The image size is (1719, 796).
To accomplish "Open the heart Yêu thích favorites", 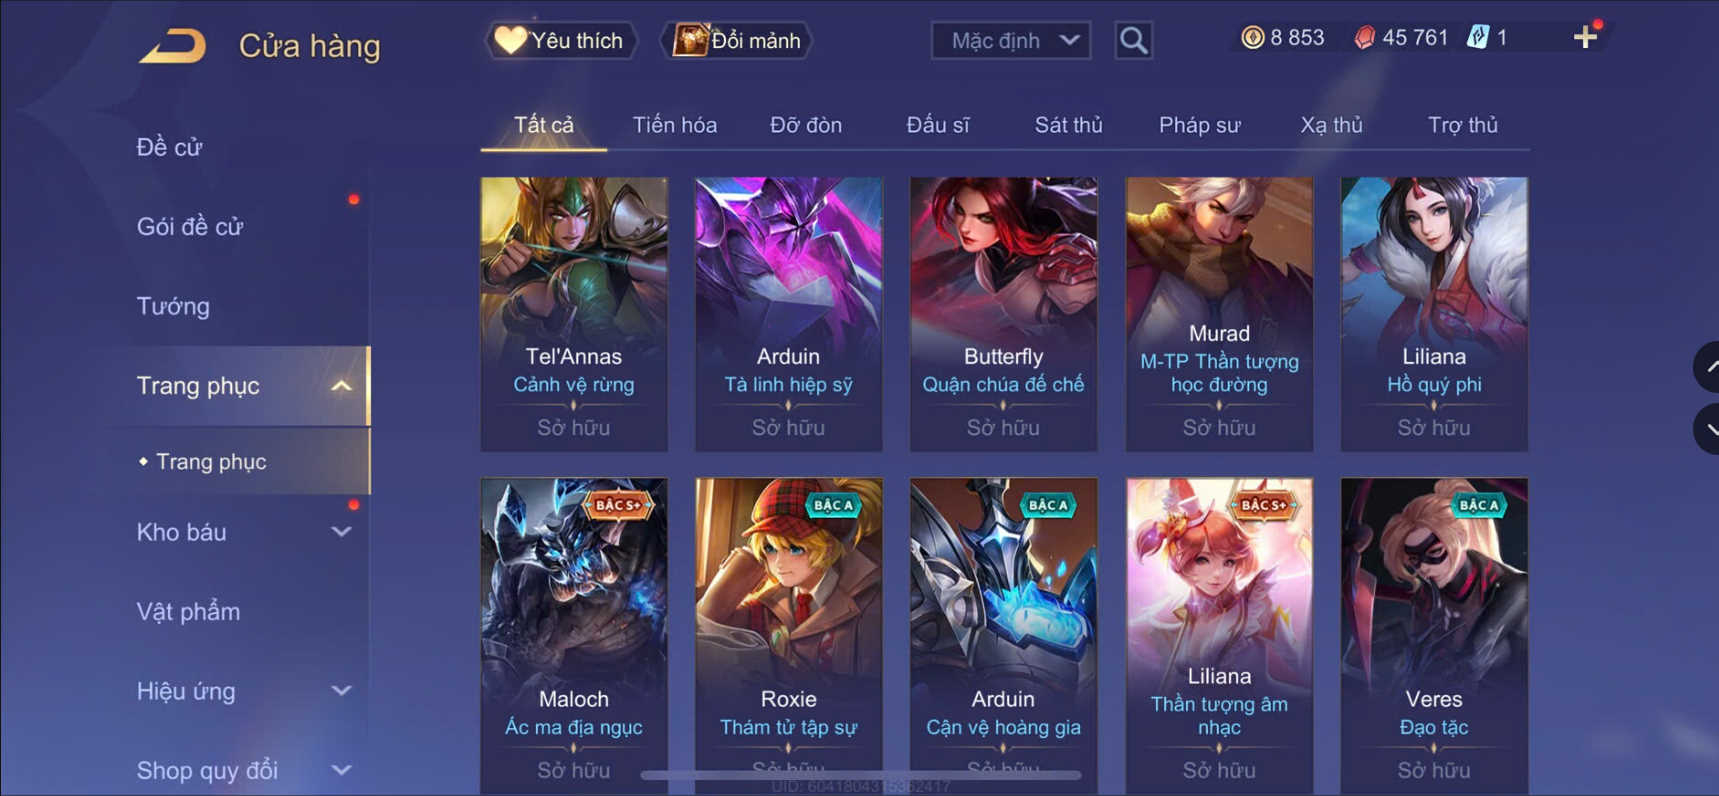I will coord(561,41).
